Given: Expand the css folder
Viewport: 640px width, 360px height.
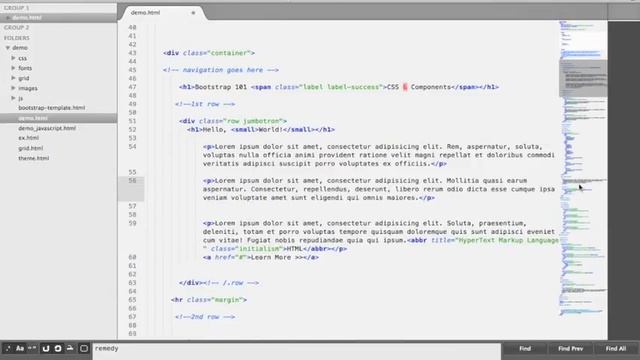Looking at the screenshot, I should (13, 58).
